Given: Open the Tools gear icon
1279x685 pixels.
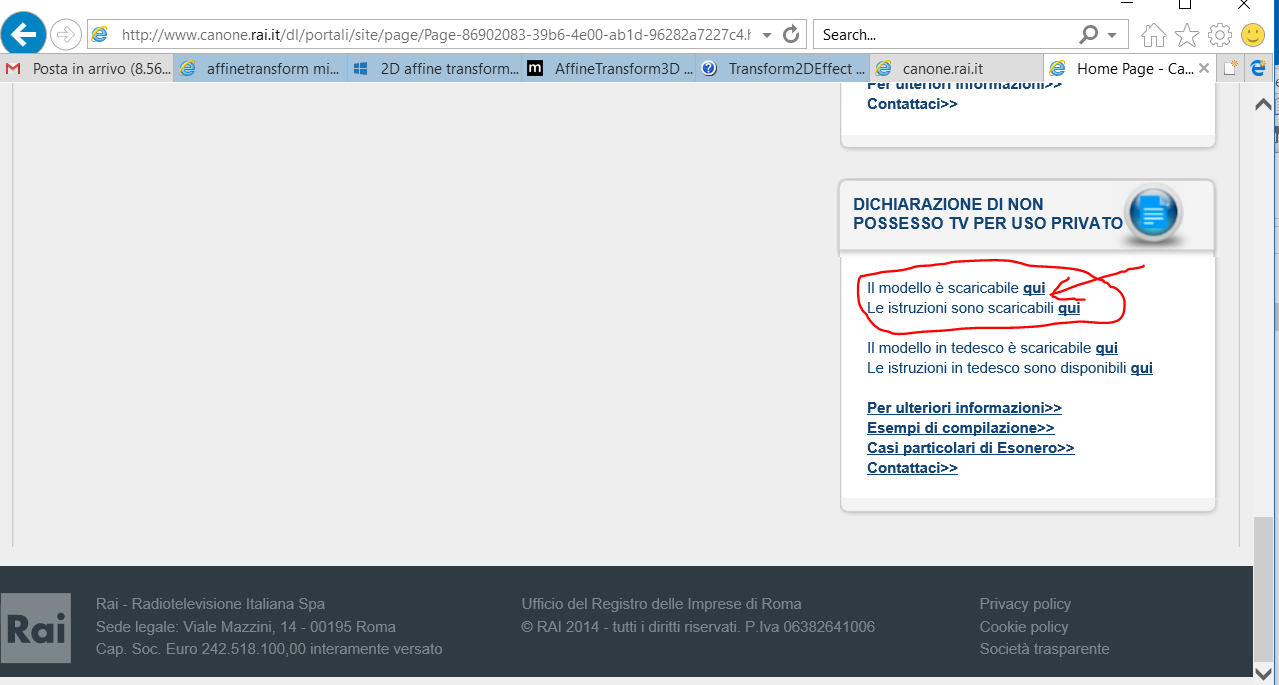Looking at the screenshot, I should 1220,36.
